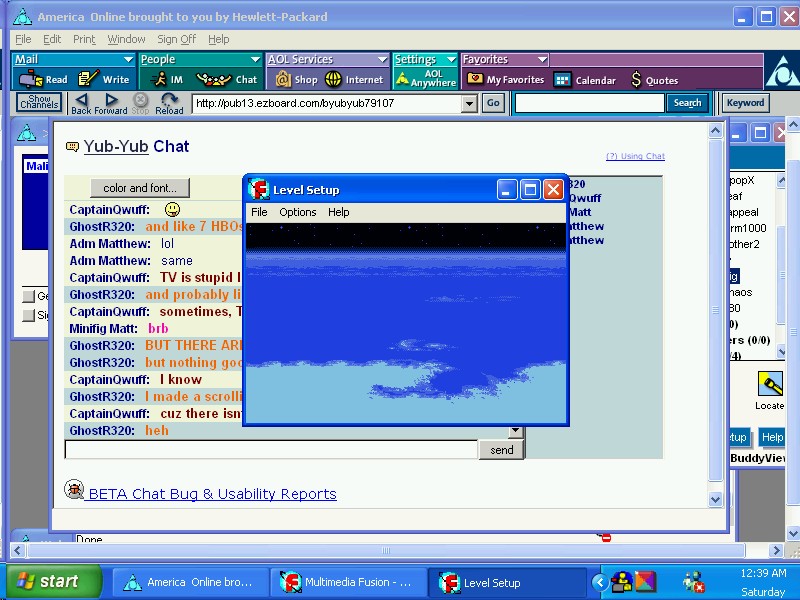Screen dimensions: 800x600
Task: Reload the current page
Action: coord(169,99)
